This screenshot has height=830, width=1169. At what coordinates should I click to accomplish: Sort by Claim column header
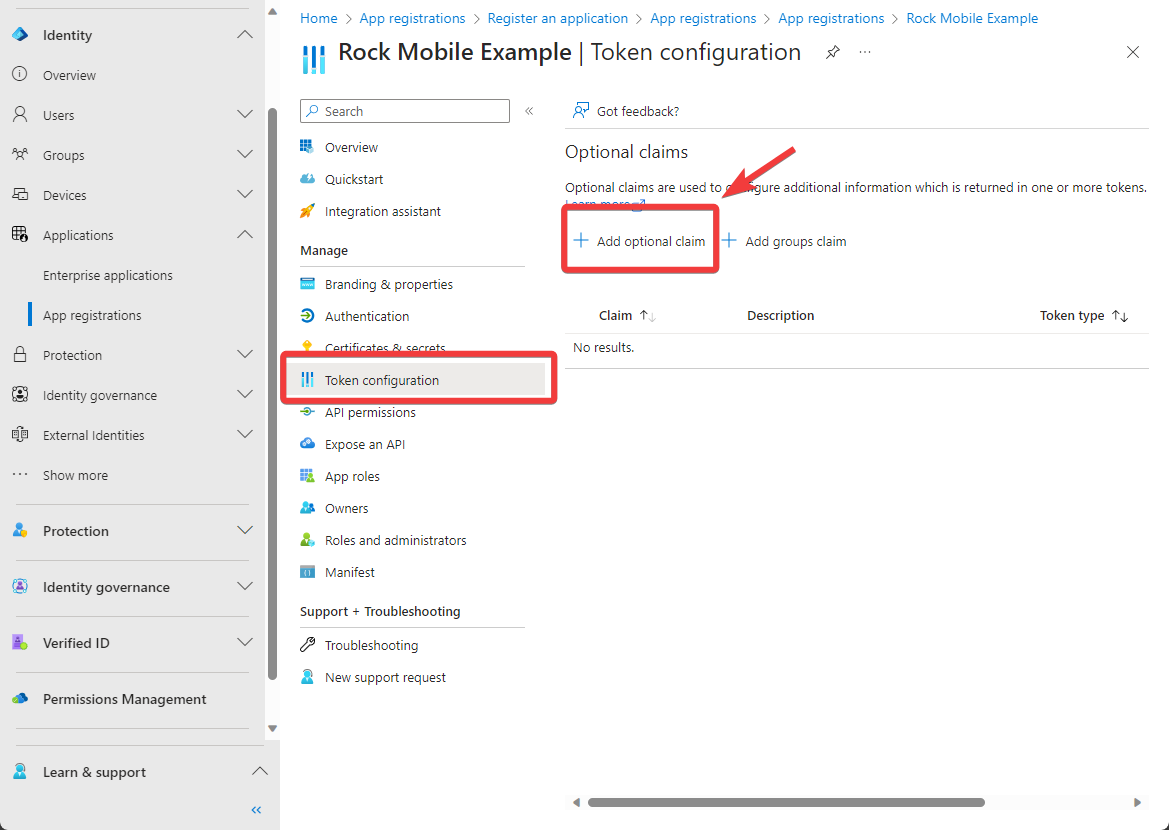click(x=627, y=315)
